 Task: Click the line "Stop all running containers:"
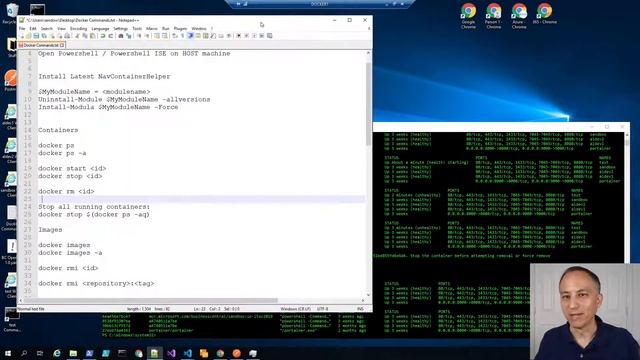[x=94, y=207]
